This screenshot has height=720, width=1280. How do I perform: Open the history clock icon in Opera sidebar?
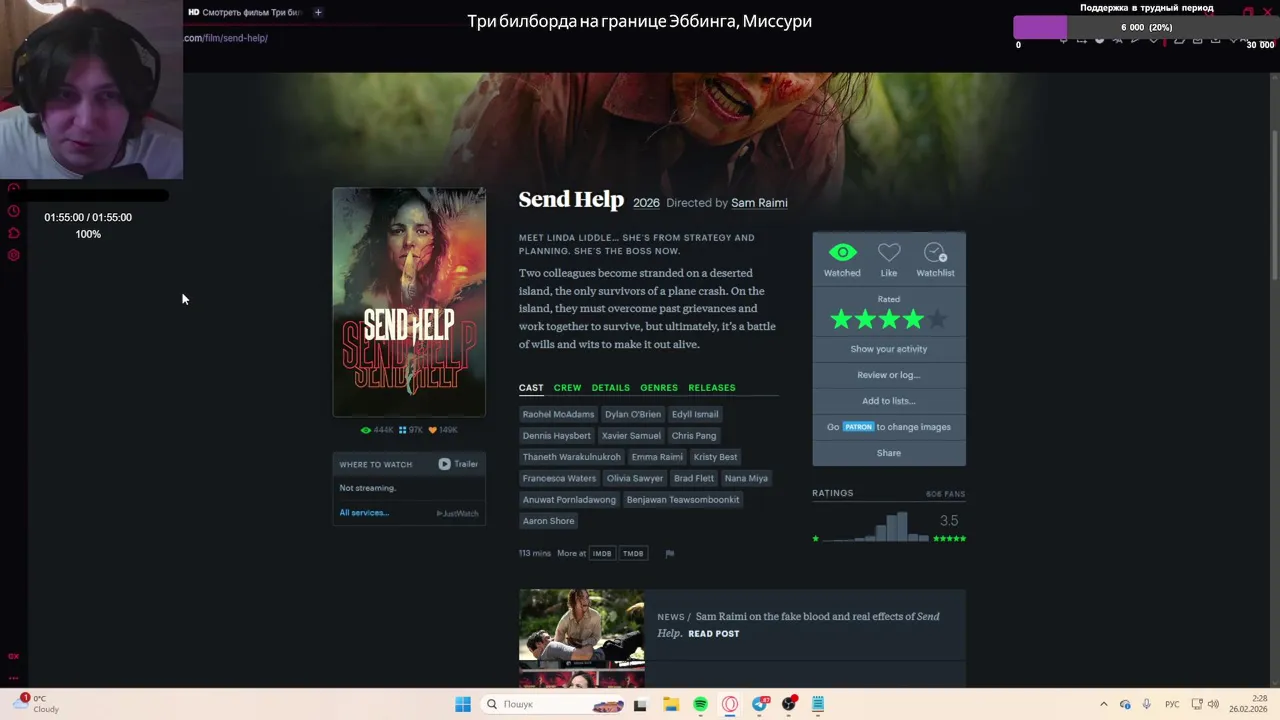click(13, 211)
